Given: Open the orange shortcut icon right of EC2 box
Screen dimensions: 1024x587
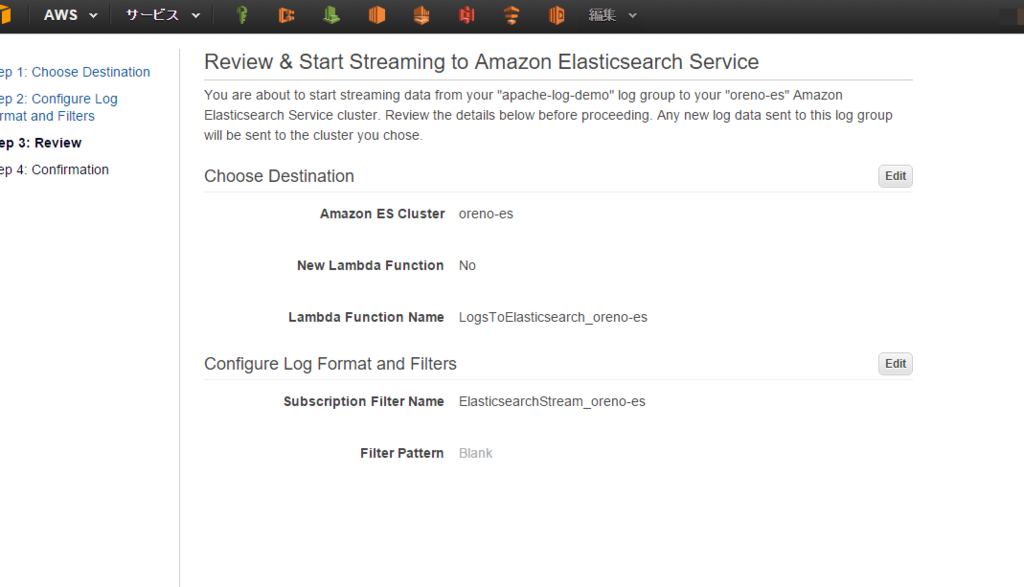Looking at the screenshot, I should pyautogui.click(x=421, y=15).
